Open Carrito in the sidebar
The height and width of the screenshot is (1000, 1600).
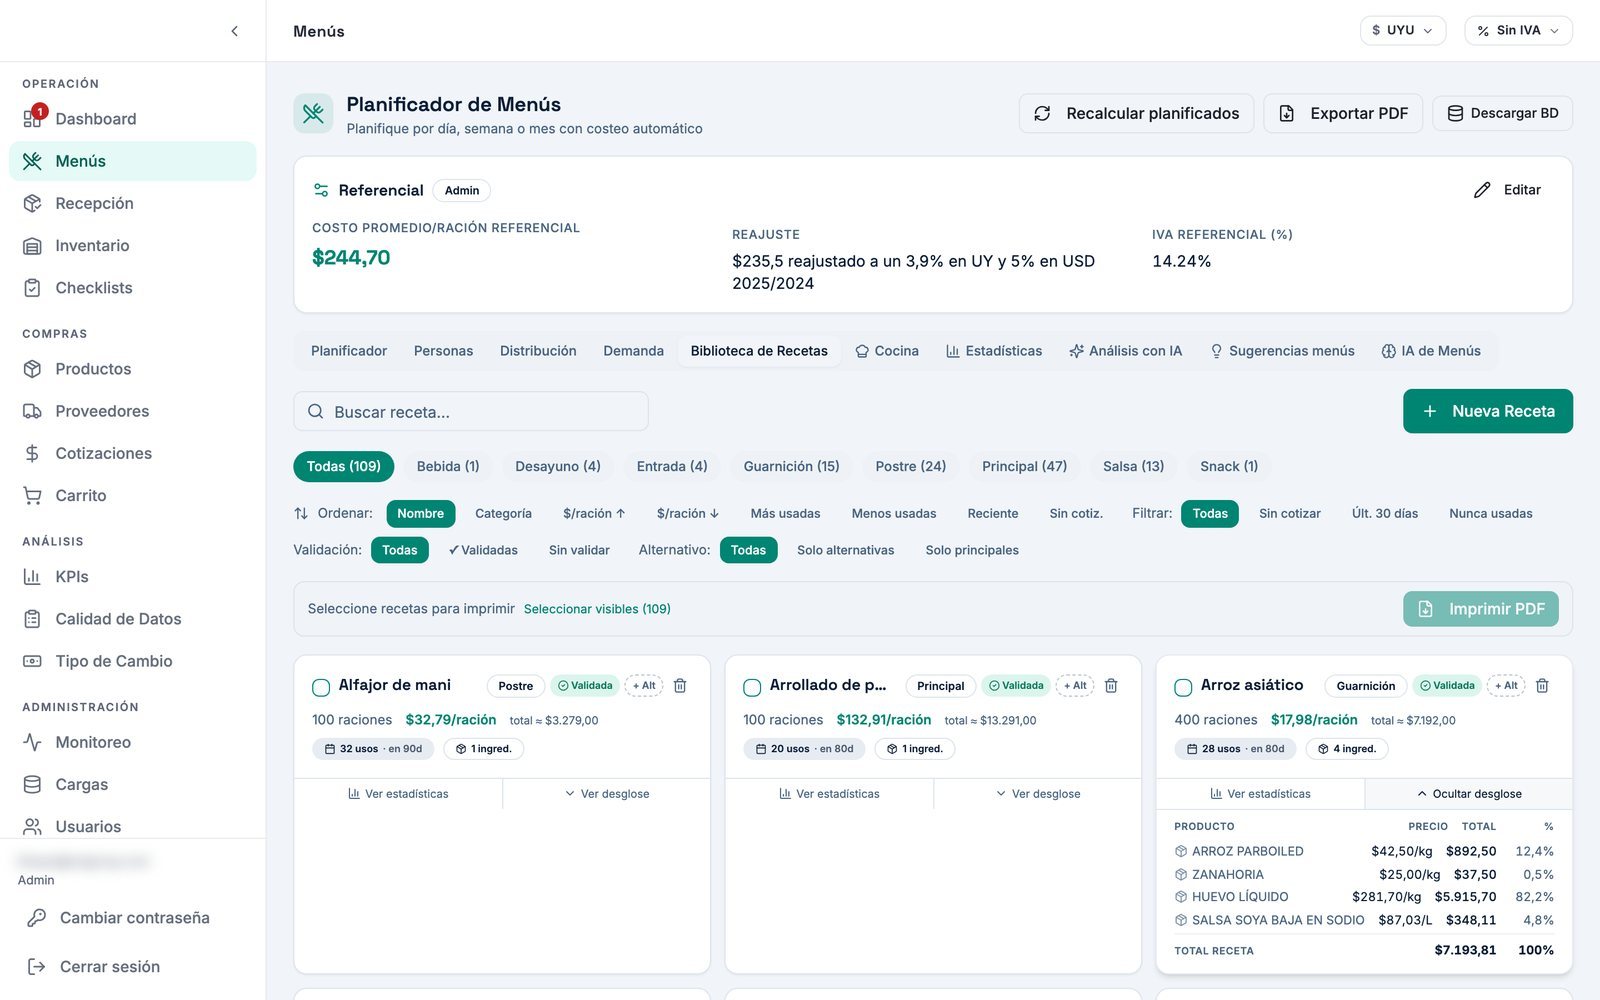point(132,495)
